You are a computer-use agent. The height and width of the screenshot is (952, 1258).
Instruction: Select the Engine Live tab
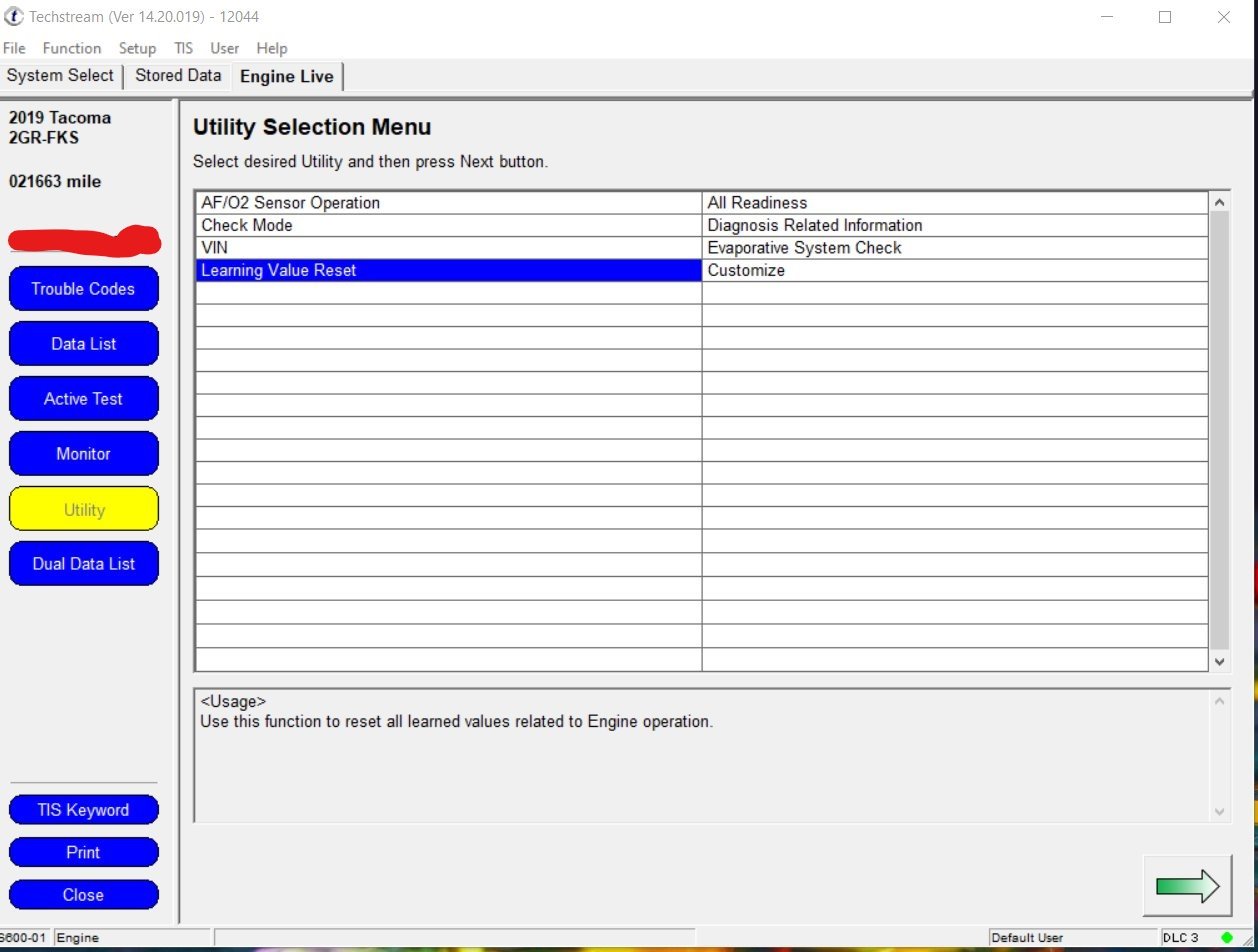pyautogui.click(x=287, y=77)
